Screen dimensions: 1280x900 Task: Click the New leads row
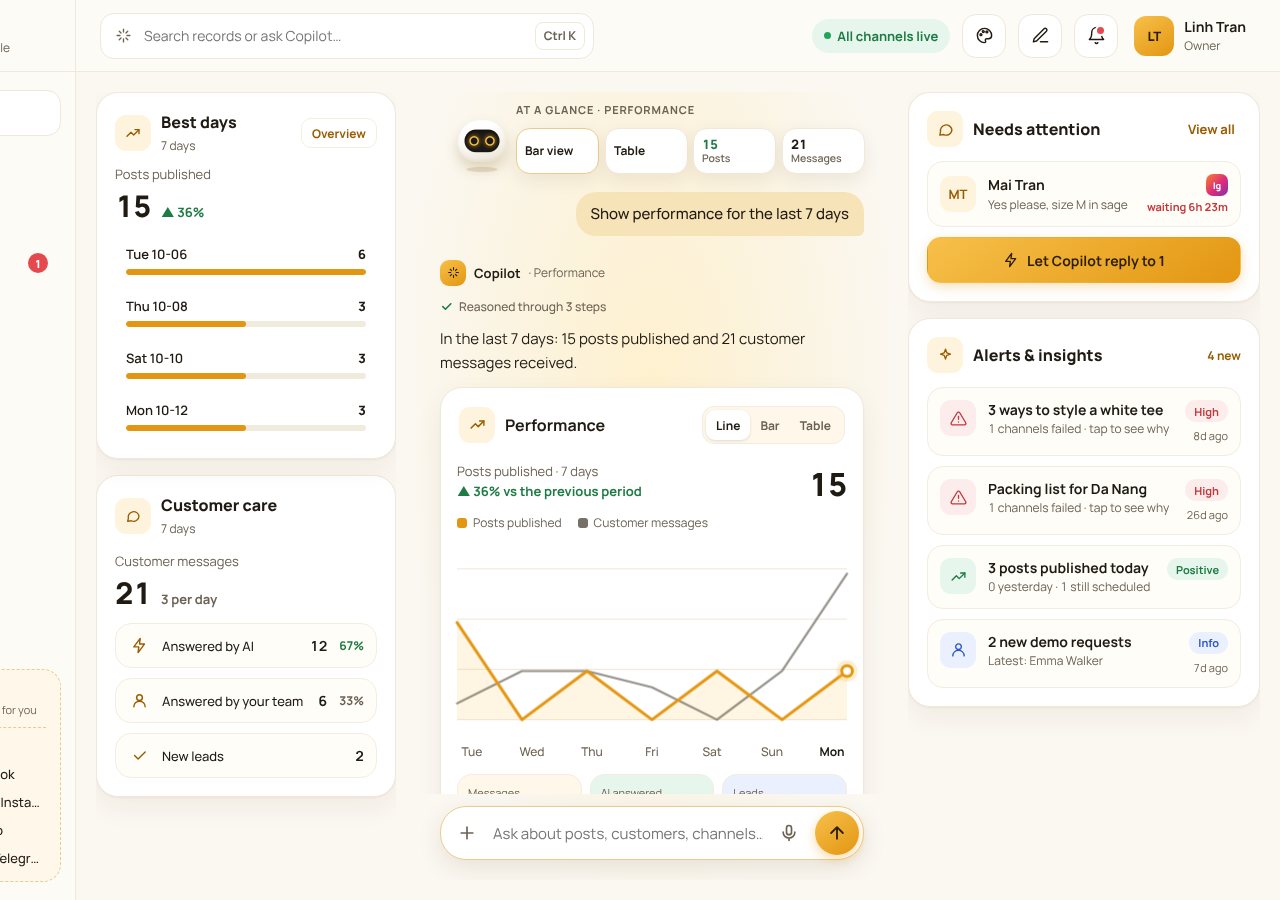[x=246, y=756]
